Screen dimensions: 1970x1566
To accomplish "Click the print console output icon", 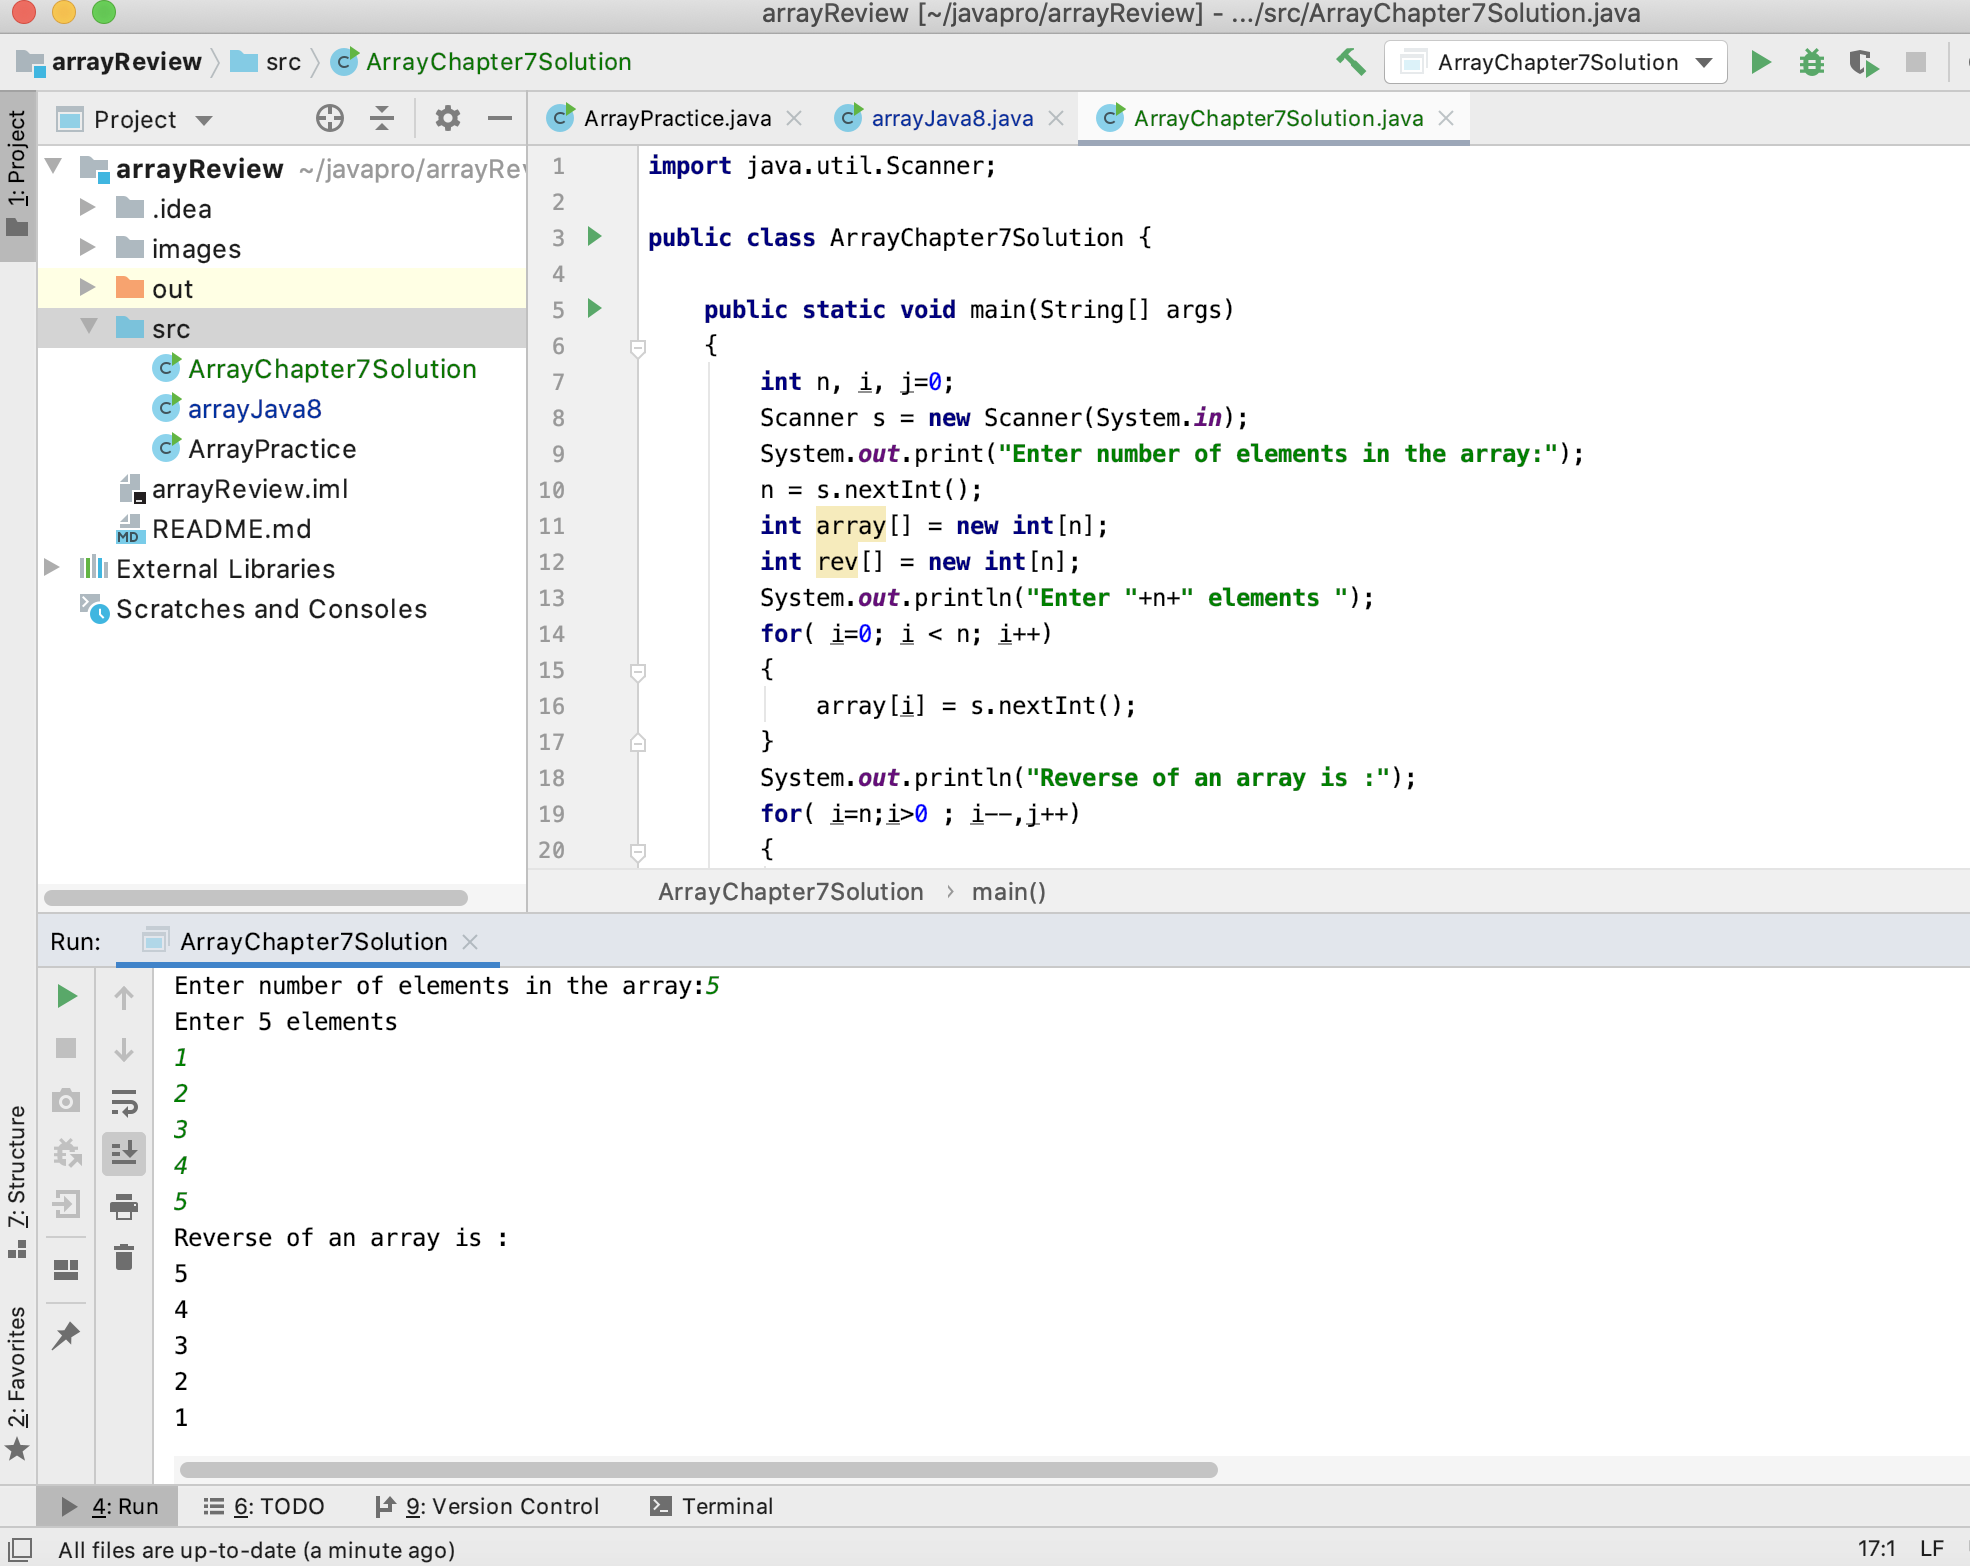I will (x=124, y=1206).
